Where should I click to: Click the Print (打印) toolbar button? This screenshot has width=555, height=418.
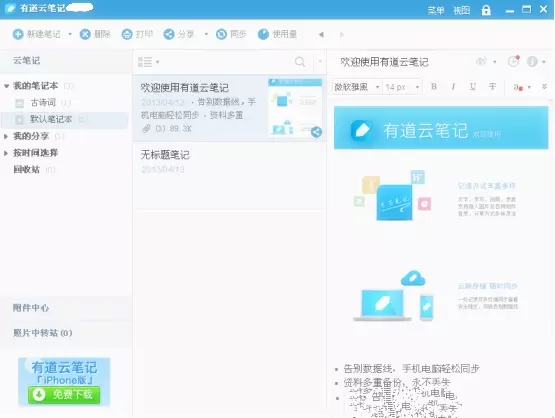[137, 34]
